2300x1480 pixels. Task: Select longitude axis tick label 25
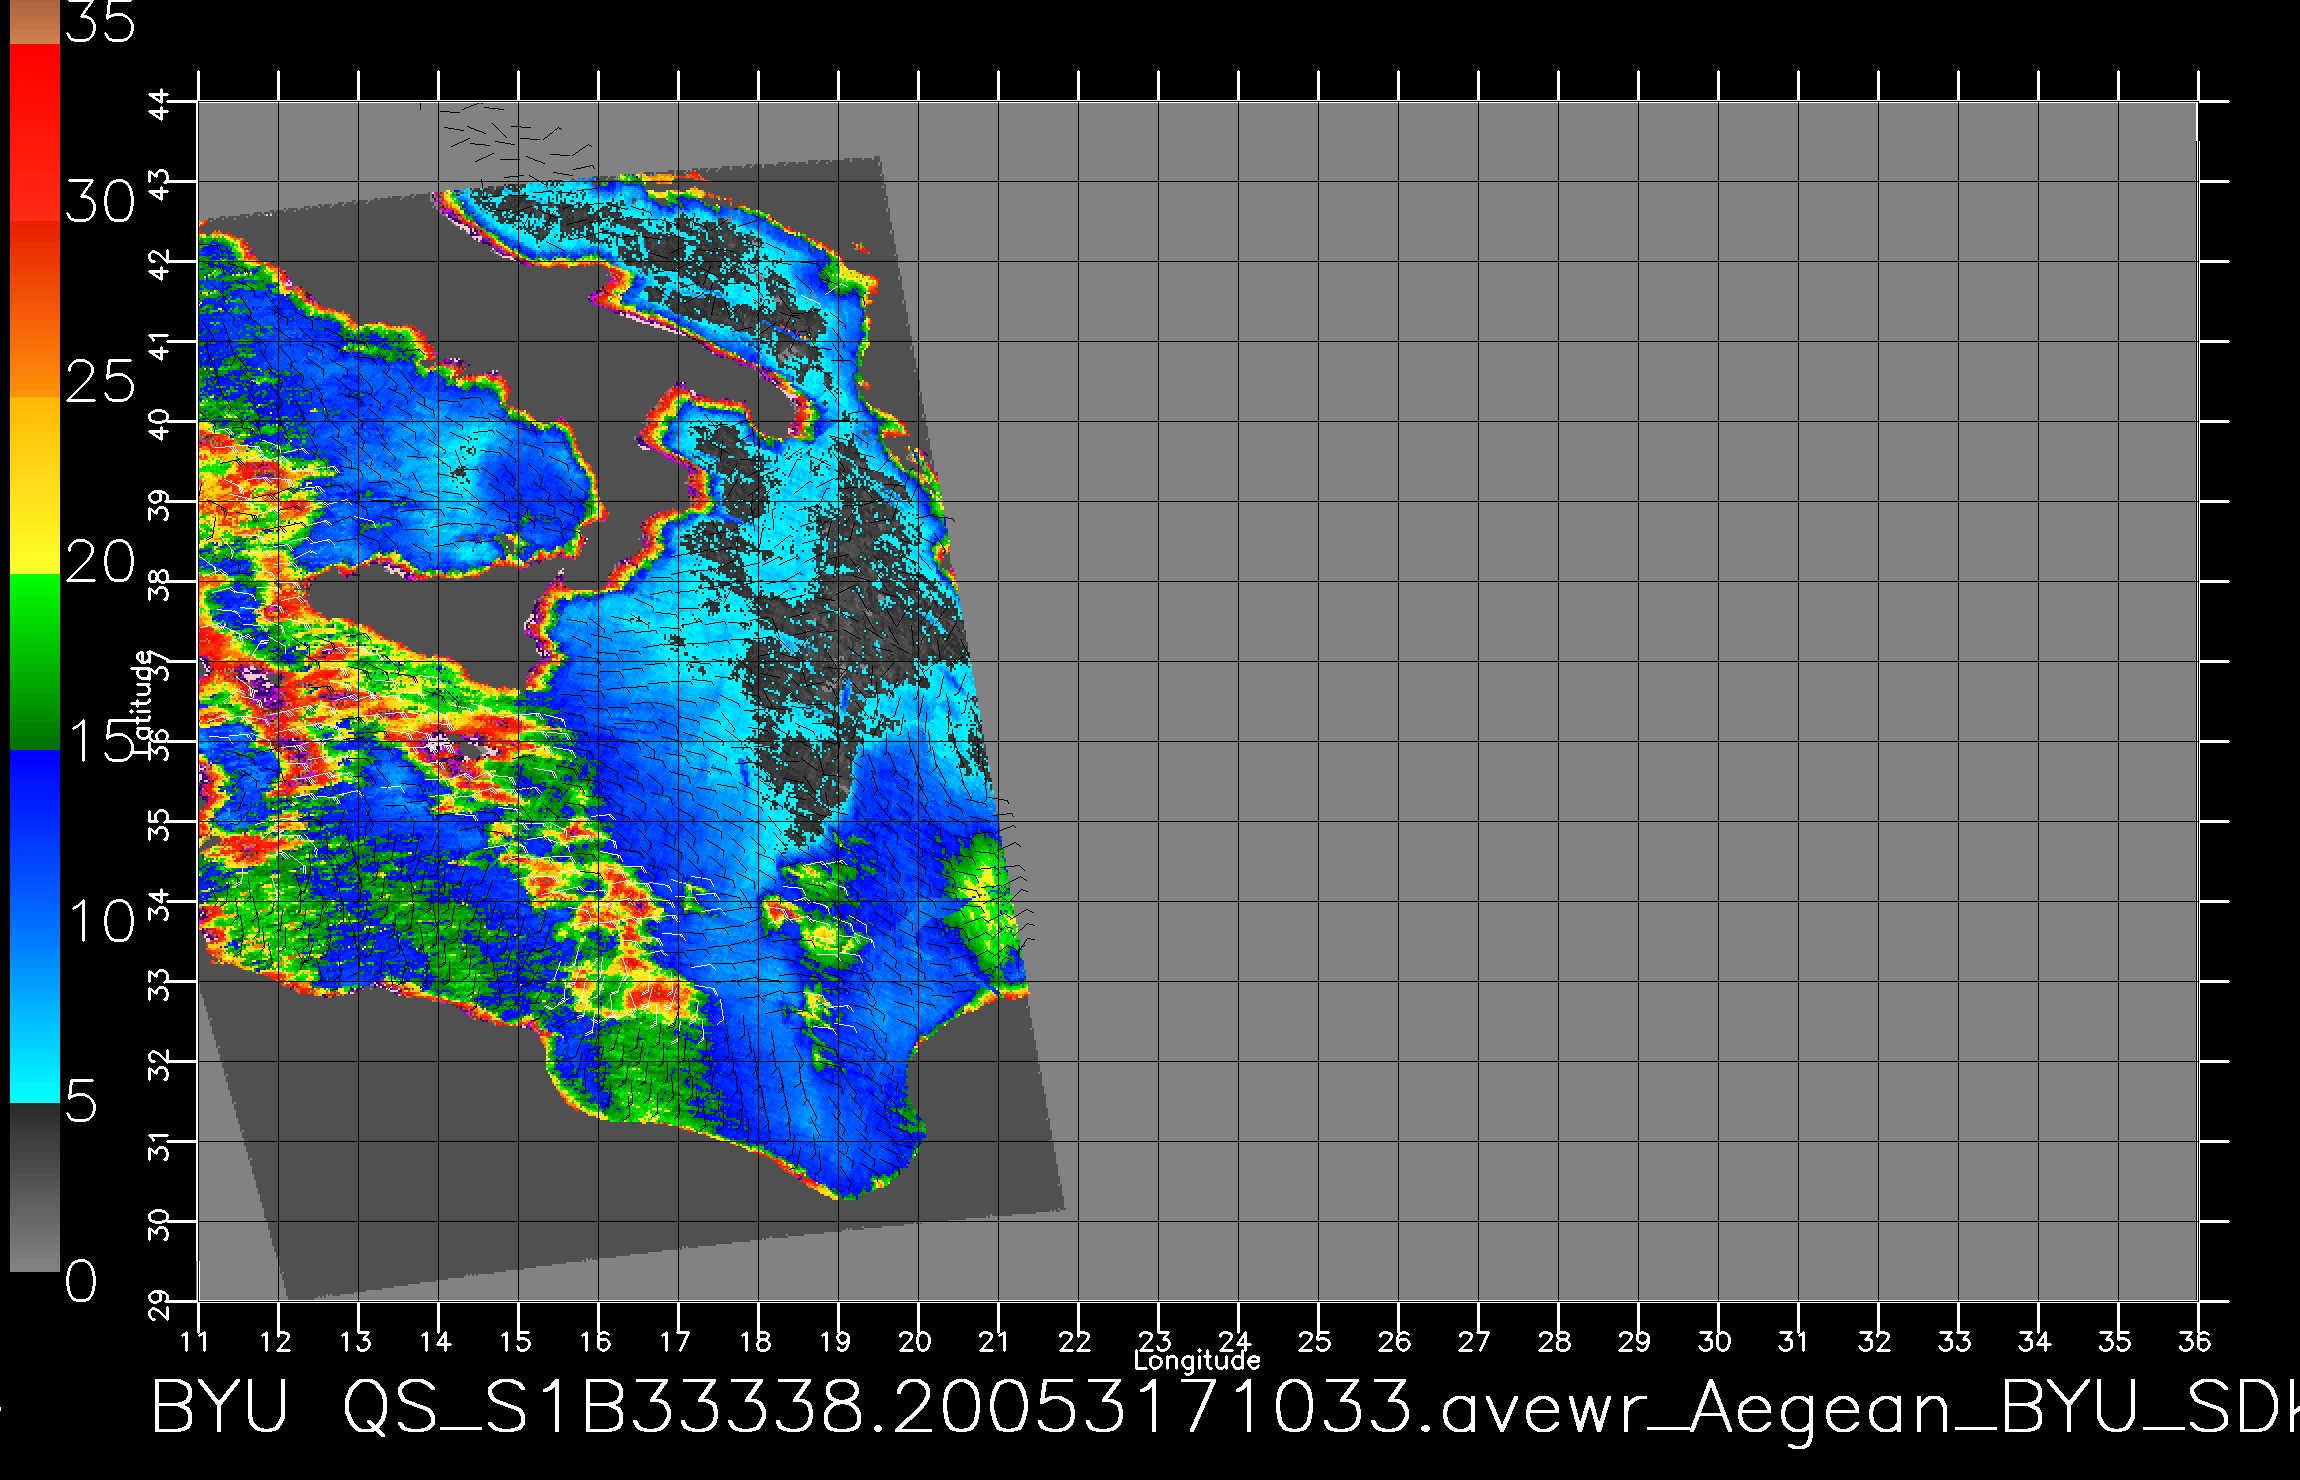point(1315,1341)
